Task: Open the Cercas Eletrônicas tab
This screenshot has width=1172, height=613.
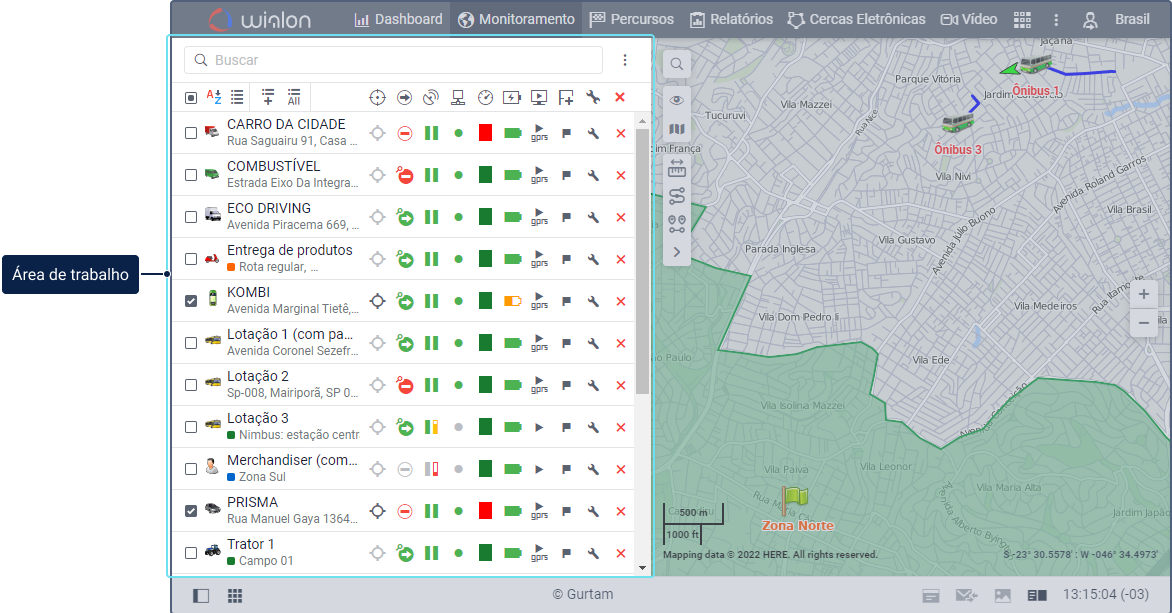Action: (856, 19)
